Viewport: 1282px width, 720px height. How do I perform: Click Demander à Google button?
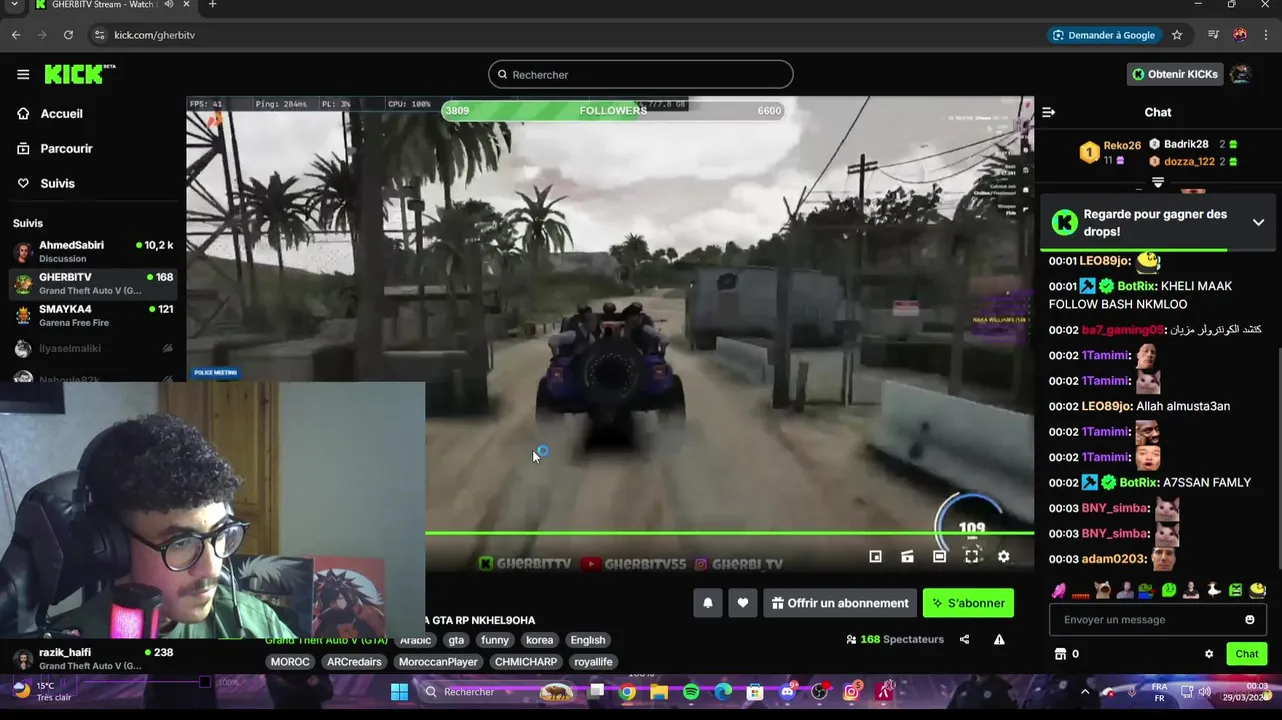pyautogui.click(x=1103, y=35)
